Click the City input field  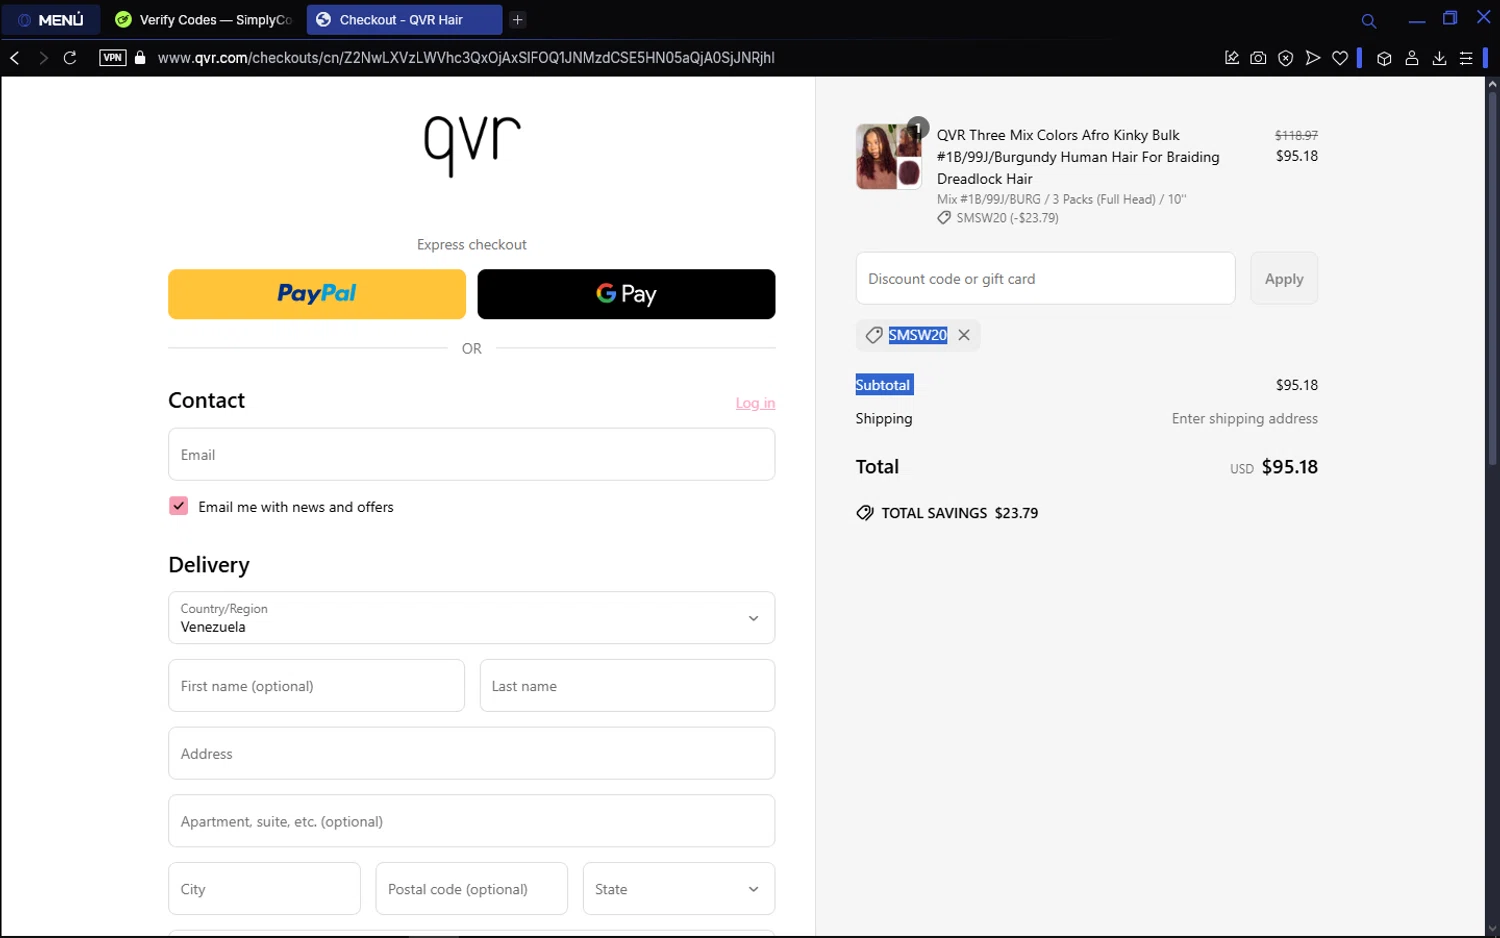pos(264,889)
